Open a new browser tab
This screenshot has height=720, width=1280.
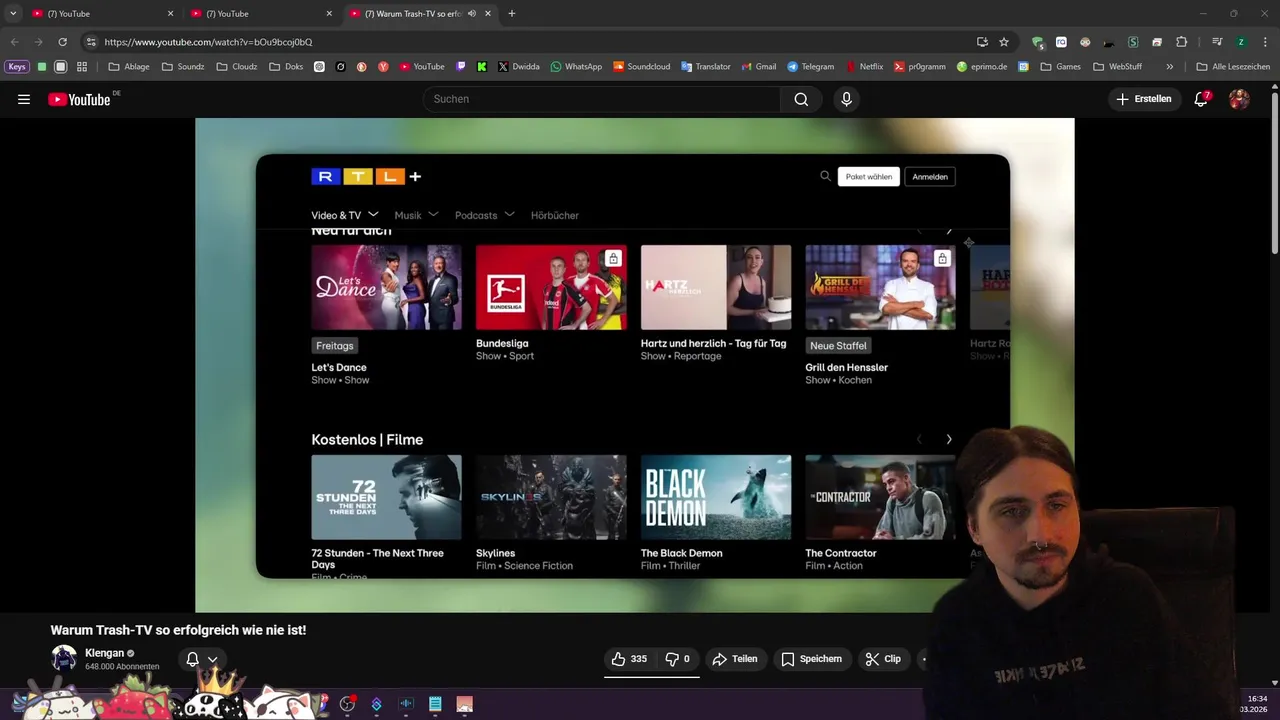(512, 14)
